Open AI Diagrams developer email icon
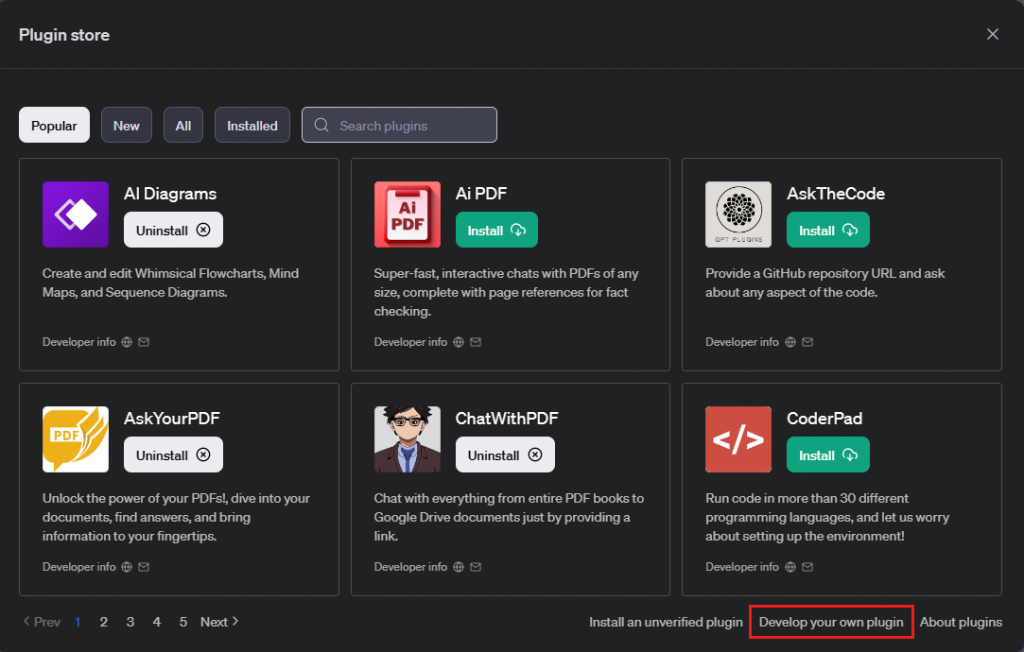The height and width of the screenshot is (652, 1024). (x=144, y=342)
